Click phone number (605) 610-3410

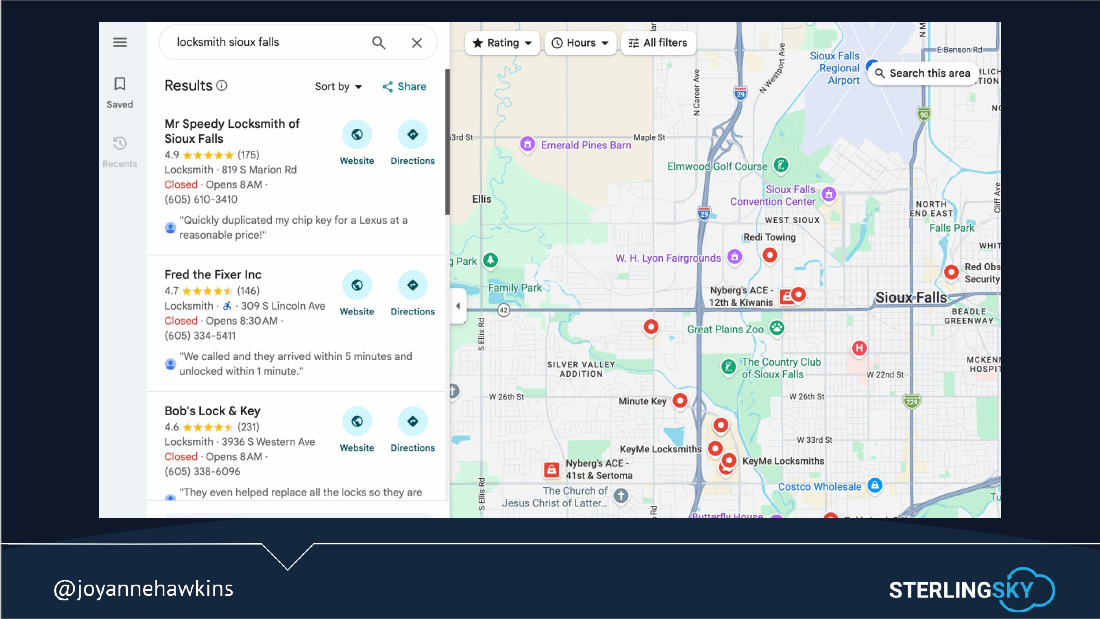[x=201, y=199]
